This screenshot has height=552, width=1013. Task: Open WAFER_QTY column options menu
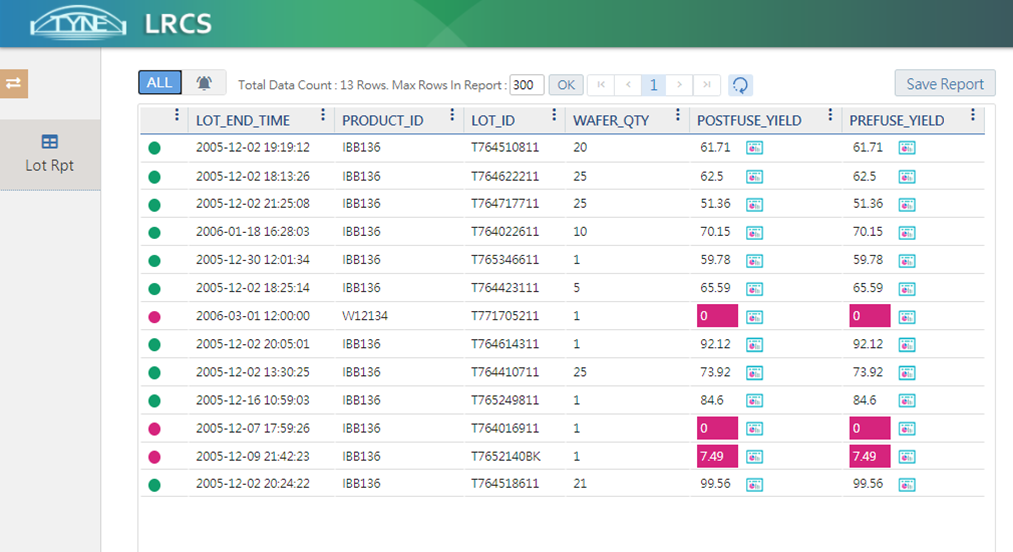[x=678, y=116]
